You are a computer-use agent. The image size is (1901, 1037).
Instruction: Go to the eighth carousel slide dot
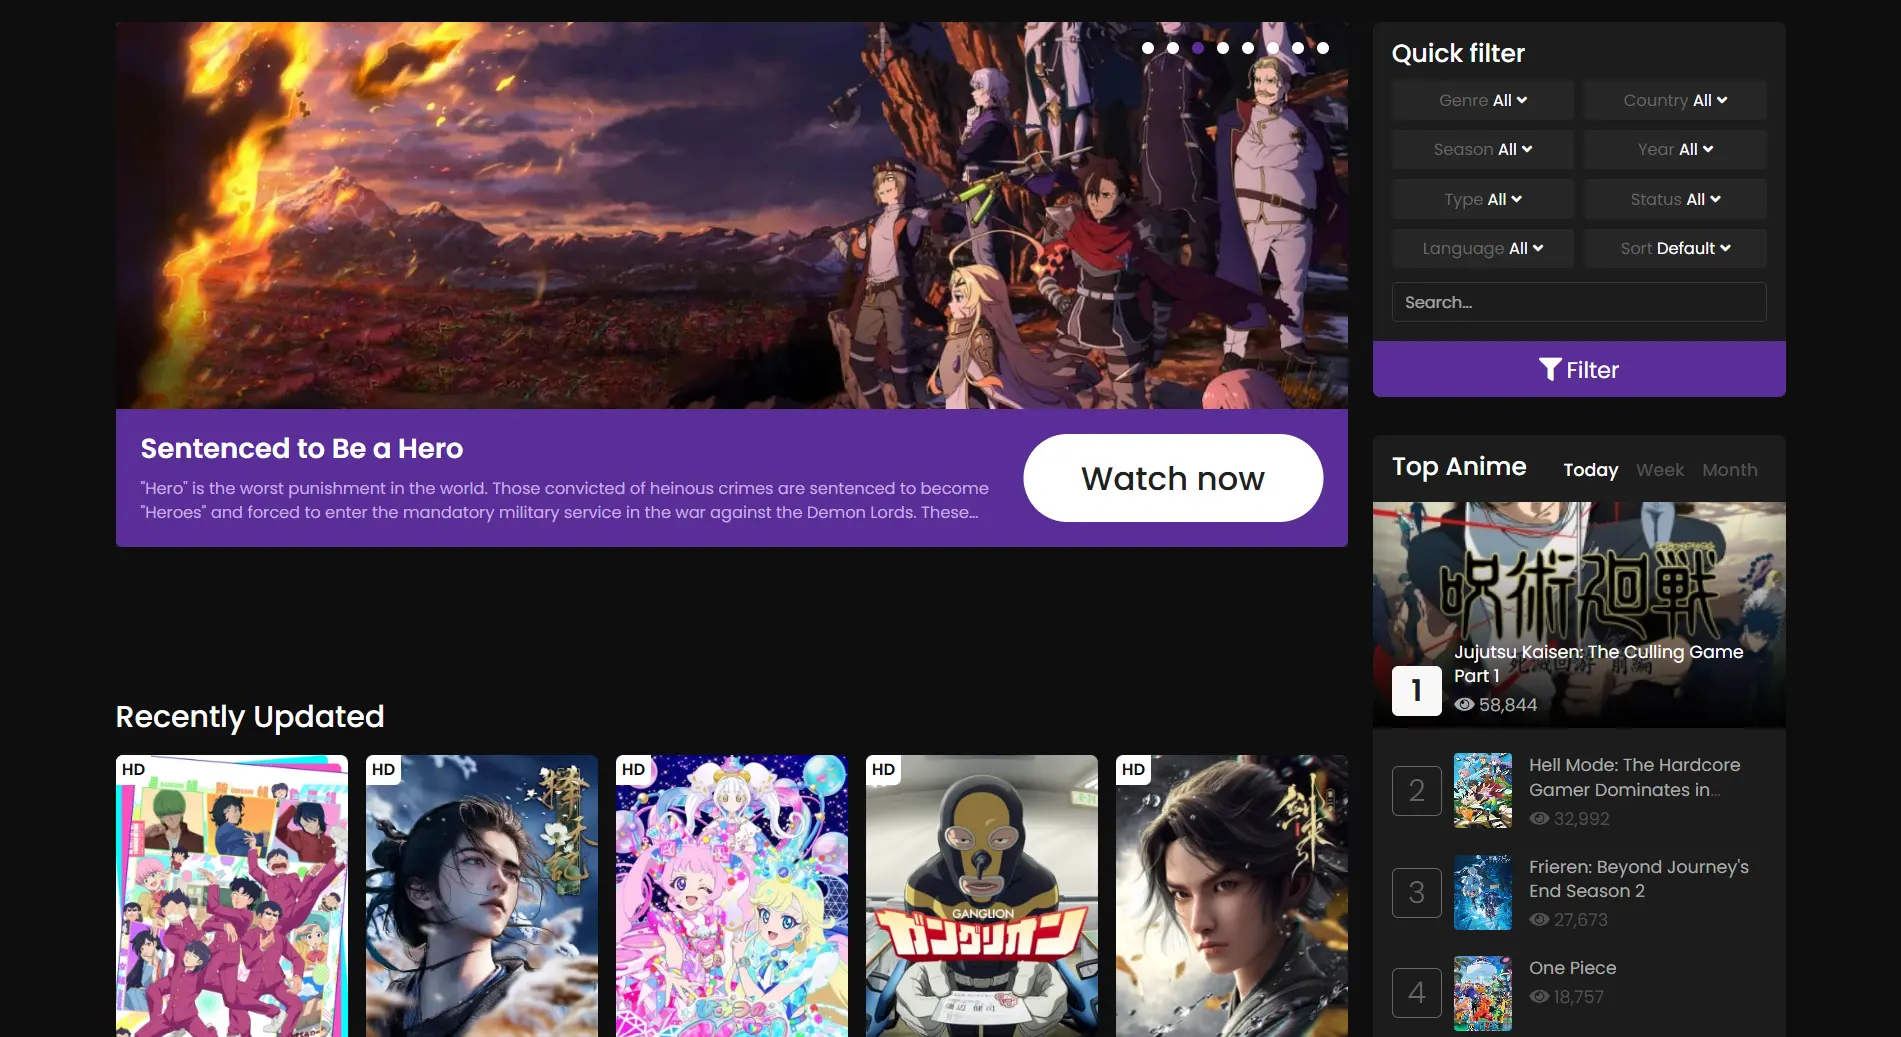1323,48
